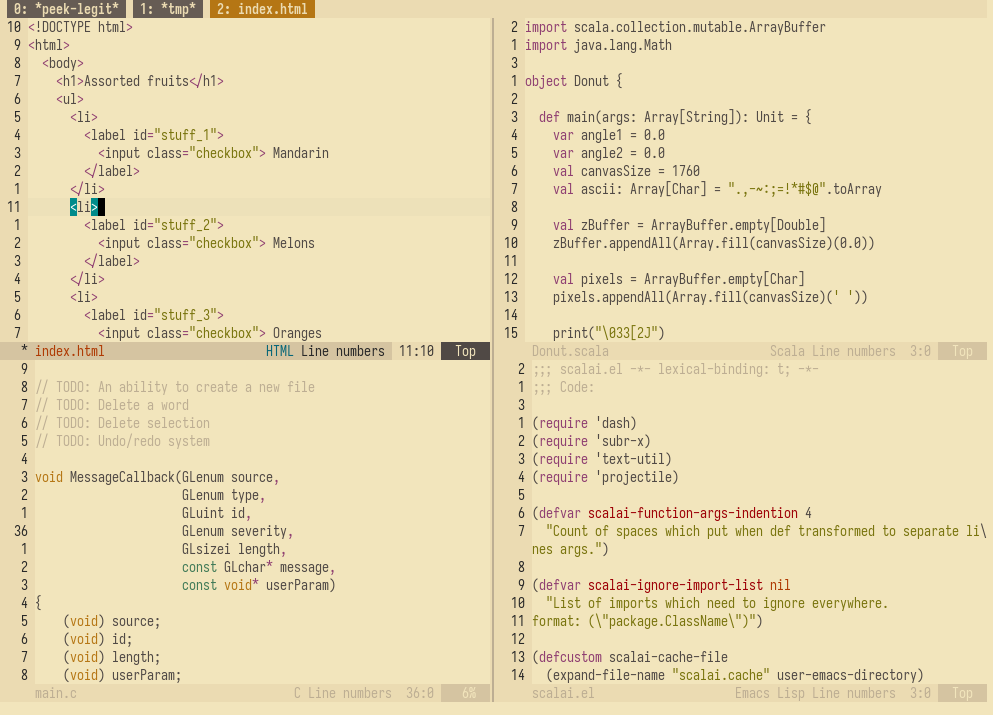Click index.html buffer name in mode line
This screenshot has width=993, height=715.
(69, 351)
